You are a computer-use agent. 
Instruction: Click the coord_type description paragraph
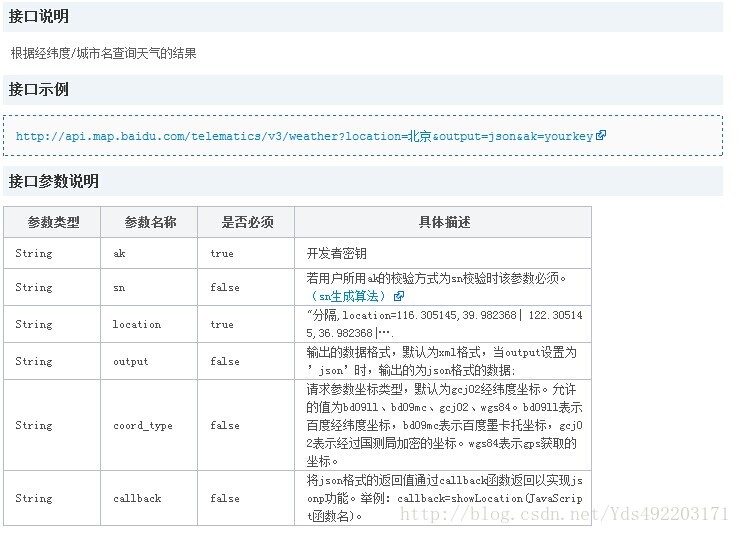point(444,425)
